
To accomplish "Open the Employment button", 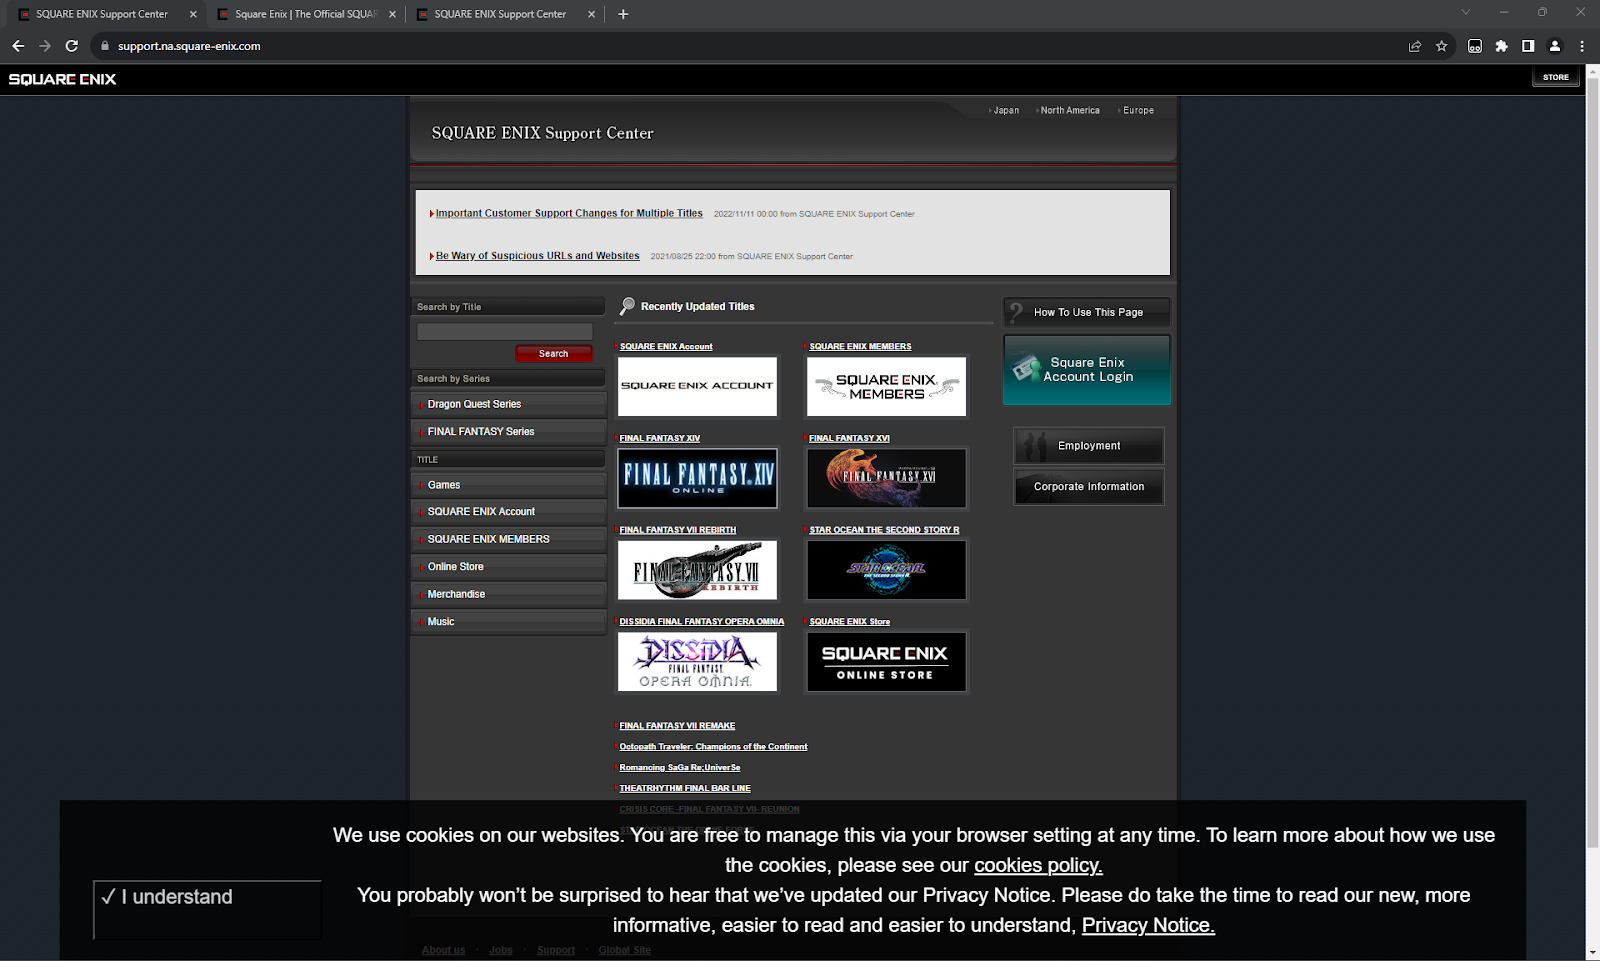I will tap(1089, 446).
